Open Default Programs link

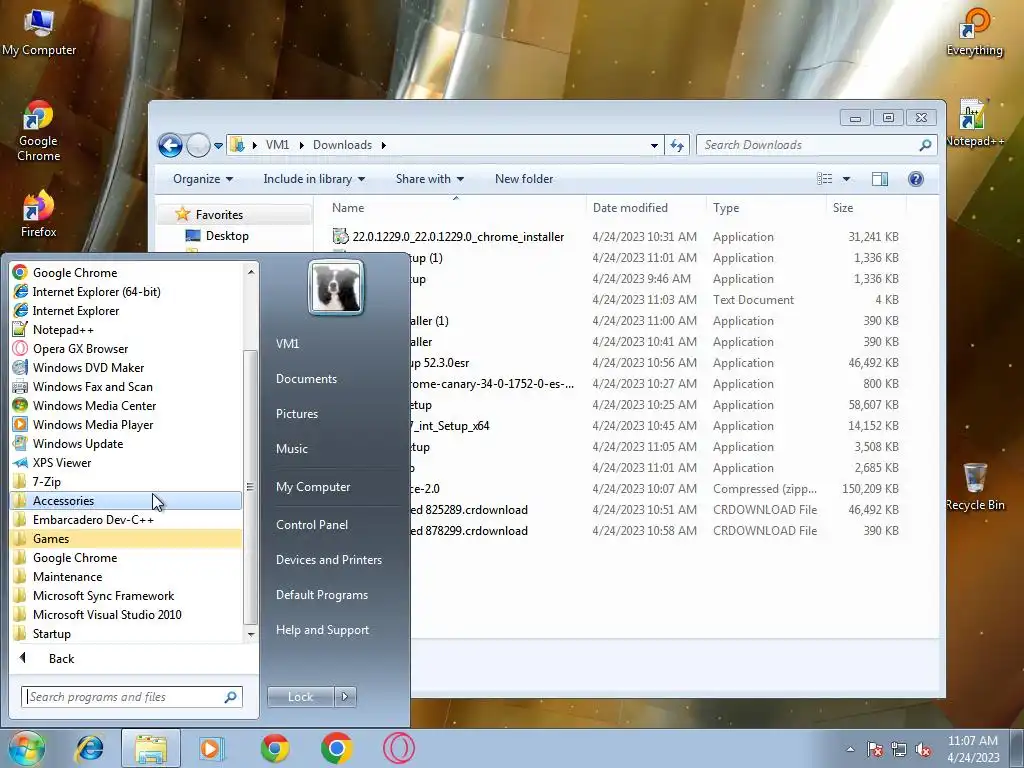(321, 595)
